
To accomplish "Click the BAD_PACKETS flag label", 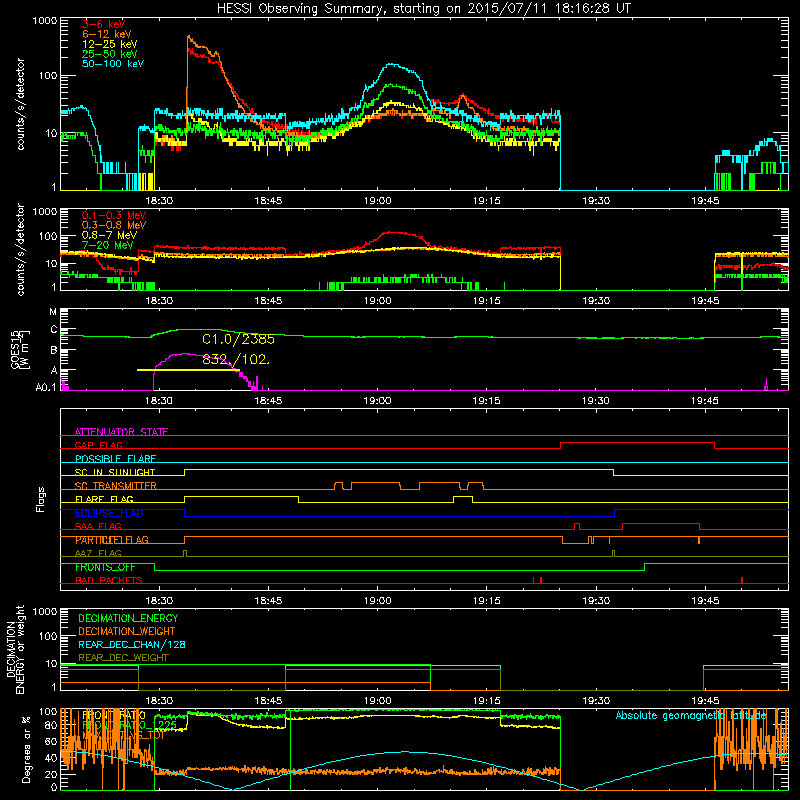I will coord(109,580).
